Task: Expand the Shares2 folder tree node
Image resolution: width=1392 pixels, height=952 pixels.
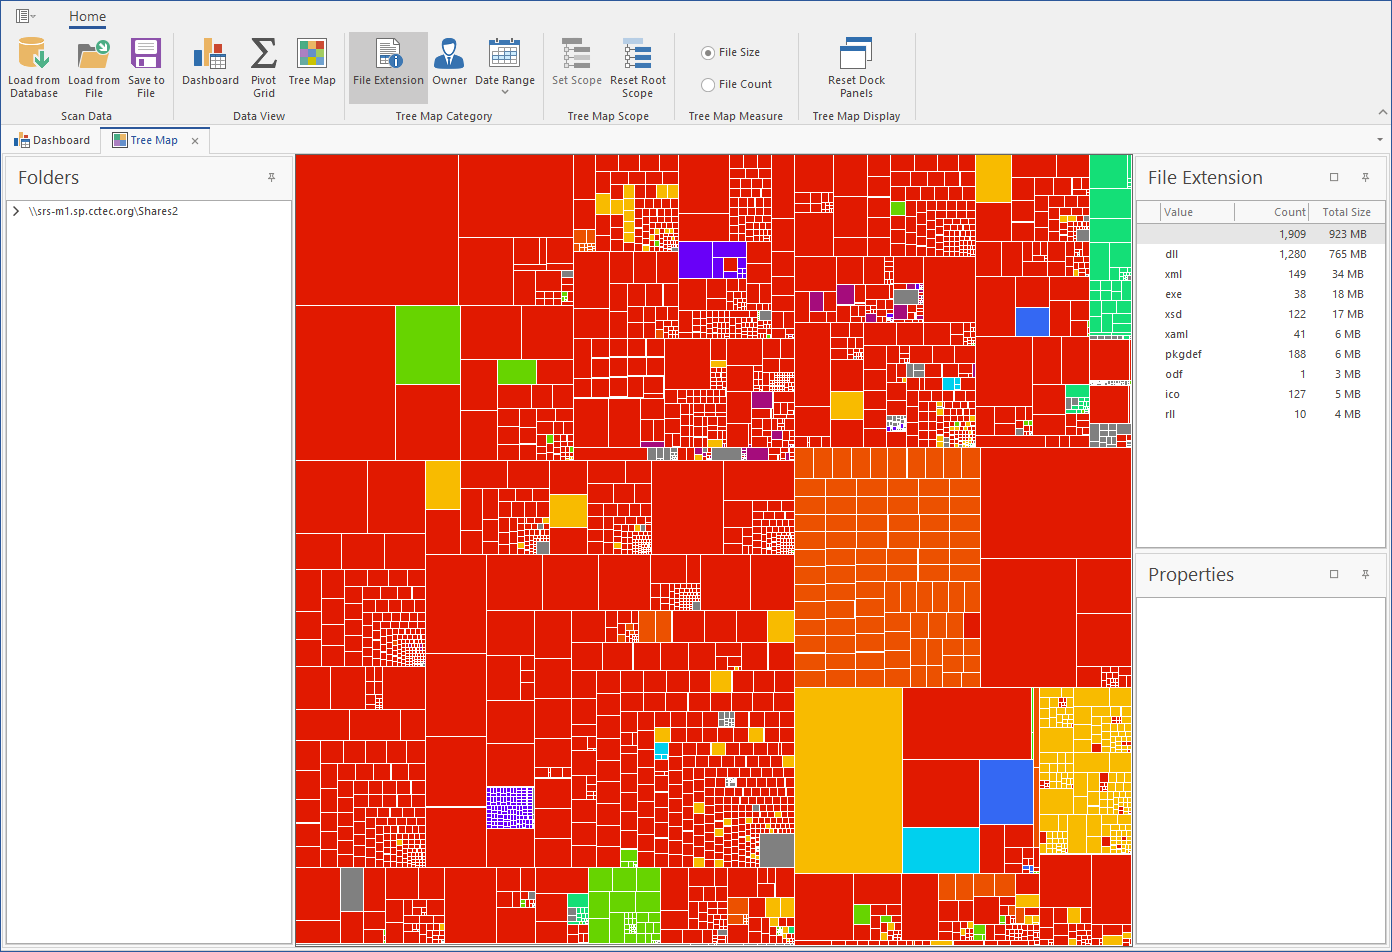Action: click(17, 212)
